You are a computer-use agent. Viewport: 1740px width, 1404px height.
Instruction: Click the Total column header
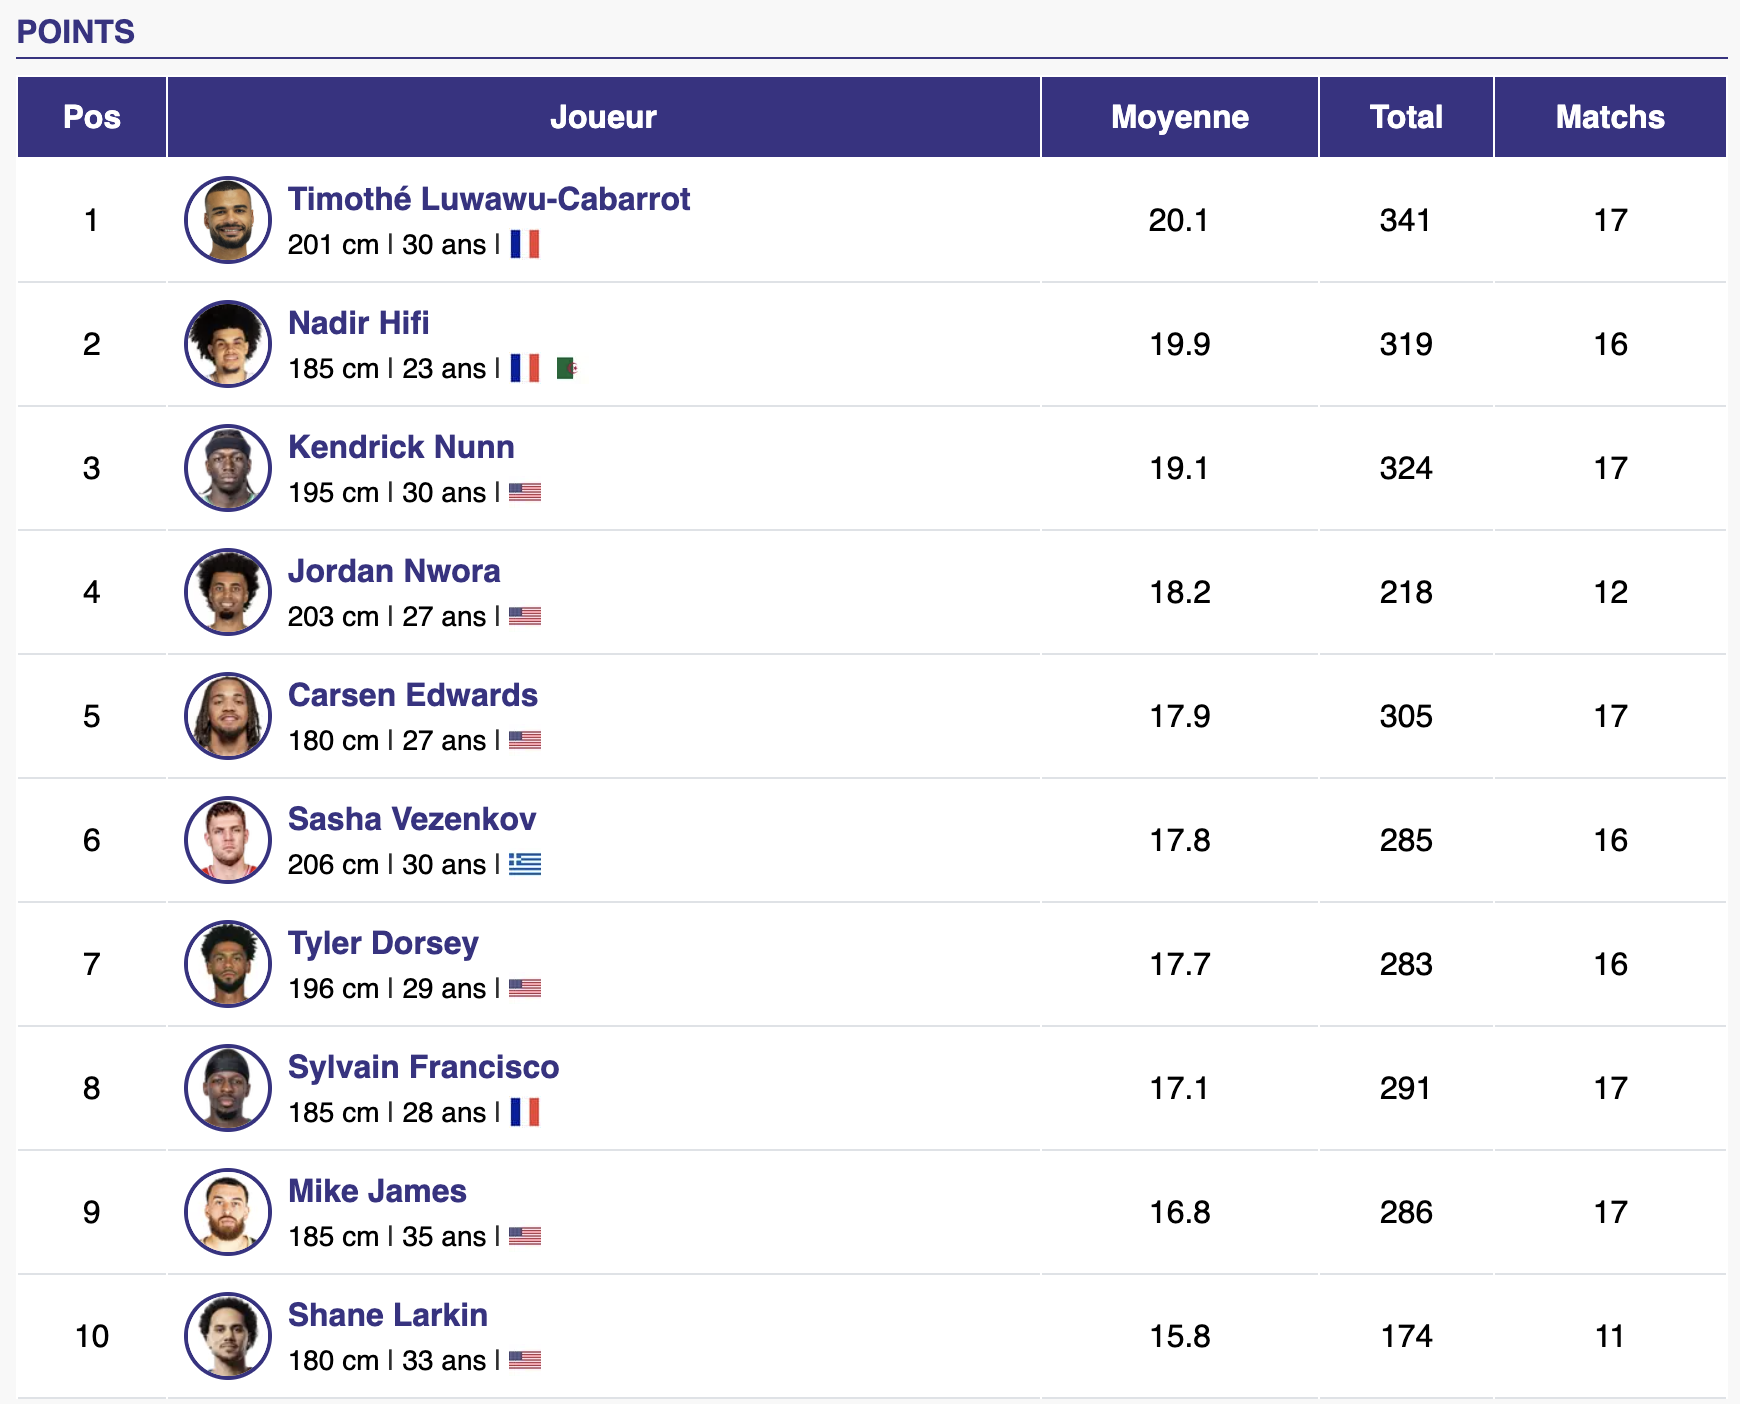pyautogui.click(x=1406, y=117)
